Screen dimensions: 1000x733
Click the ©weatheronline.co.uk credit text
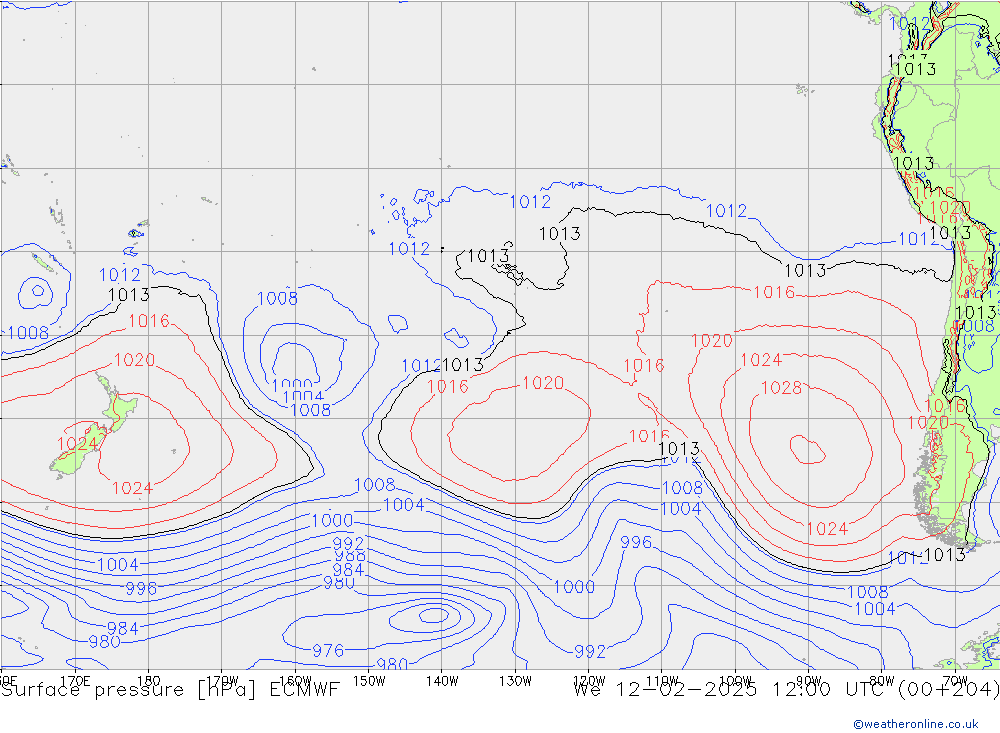point(916,724)
